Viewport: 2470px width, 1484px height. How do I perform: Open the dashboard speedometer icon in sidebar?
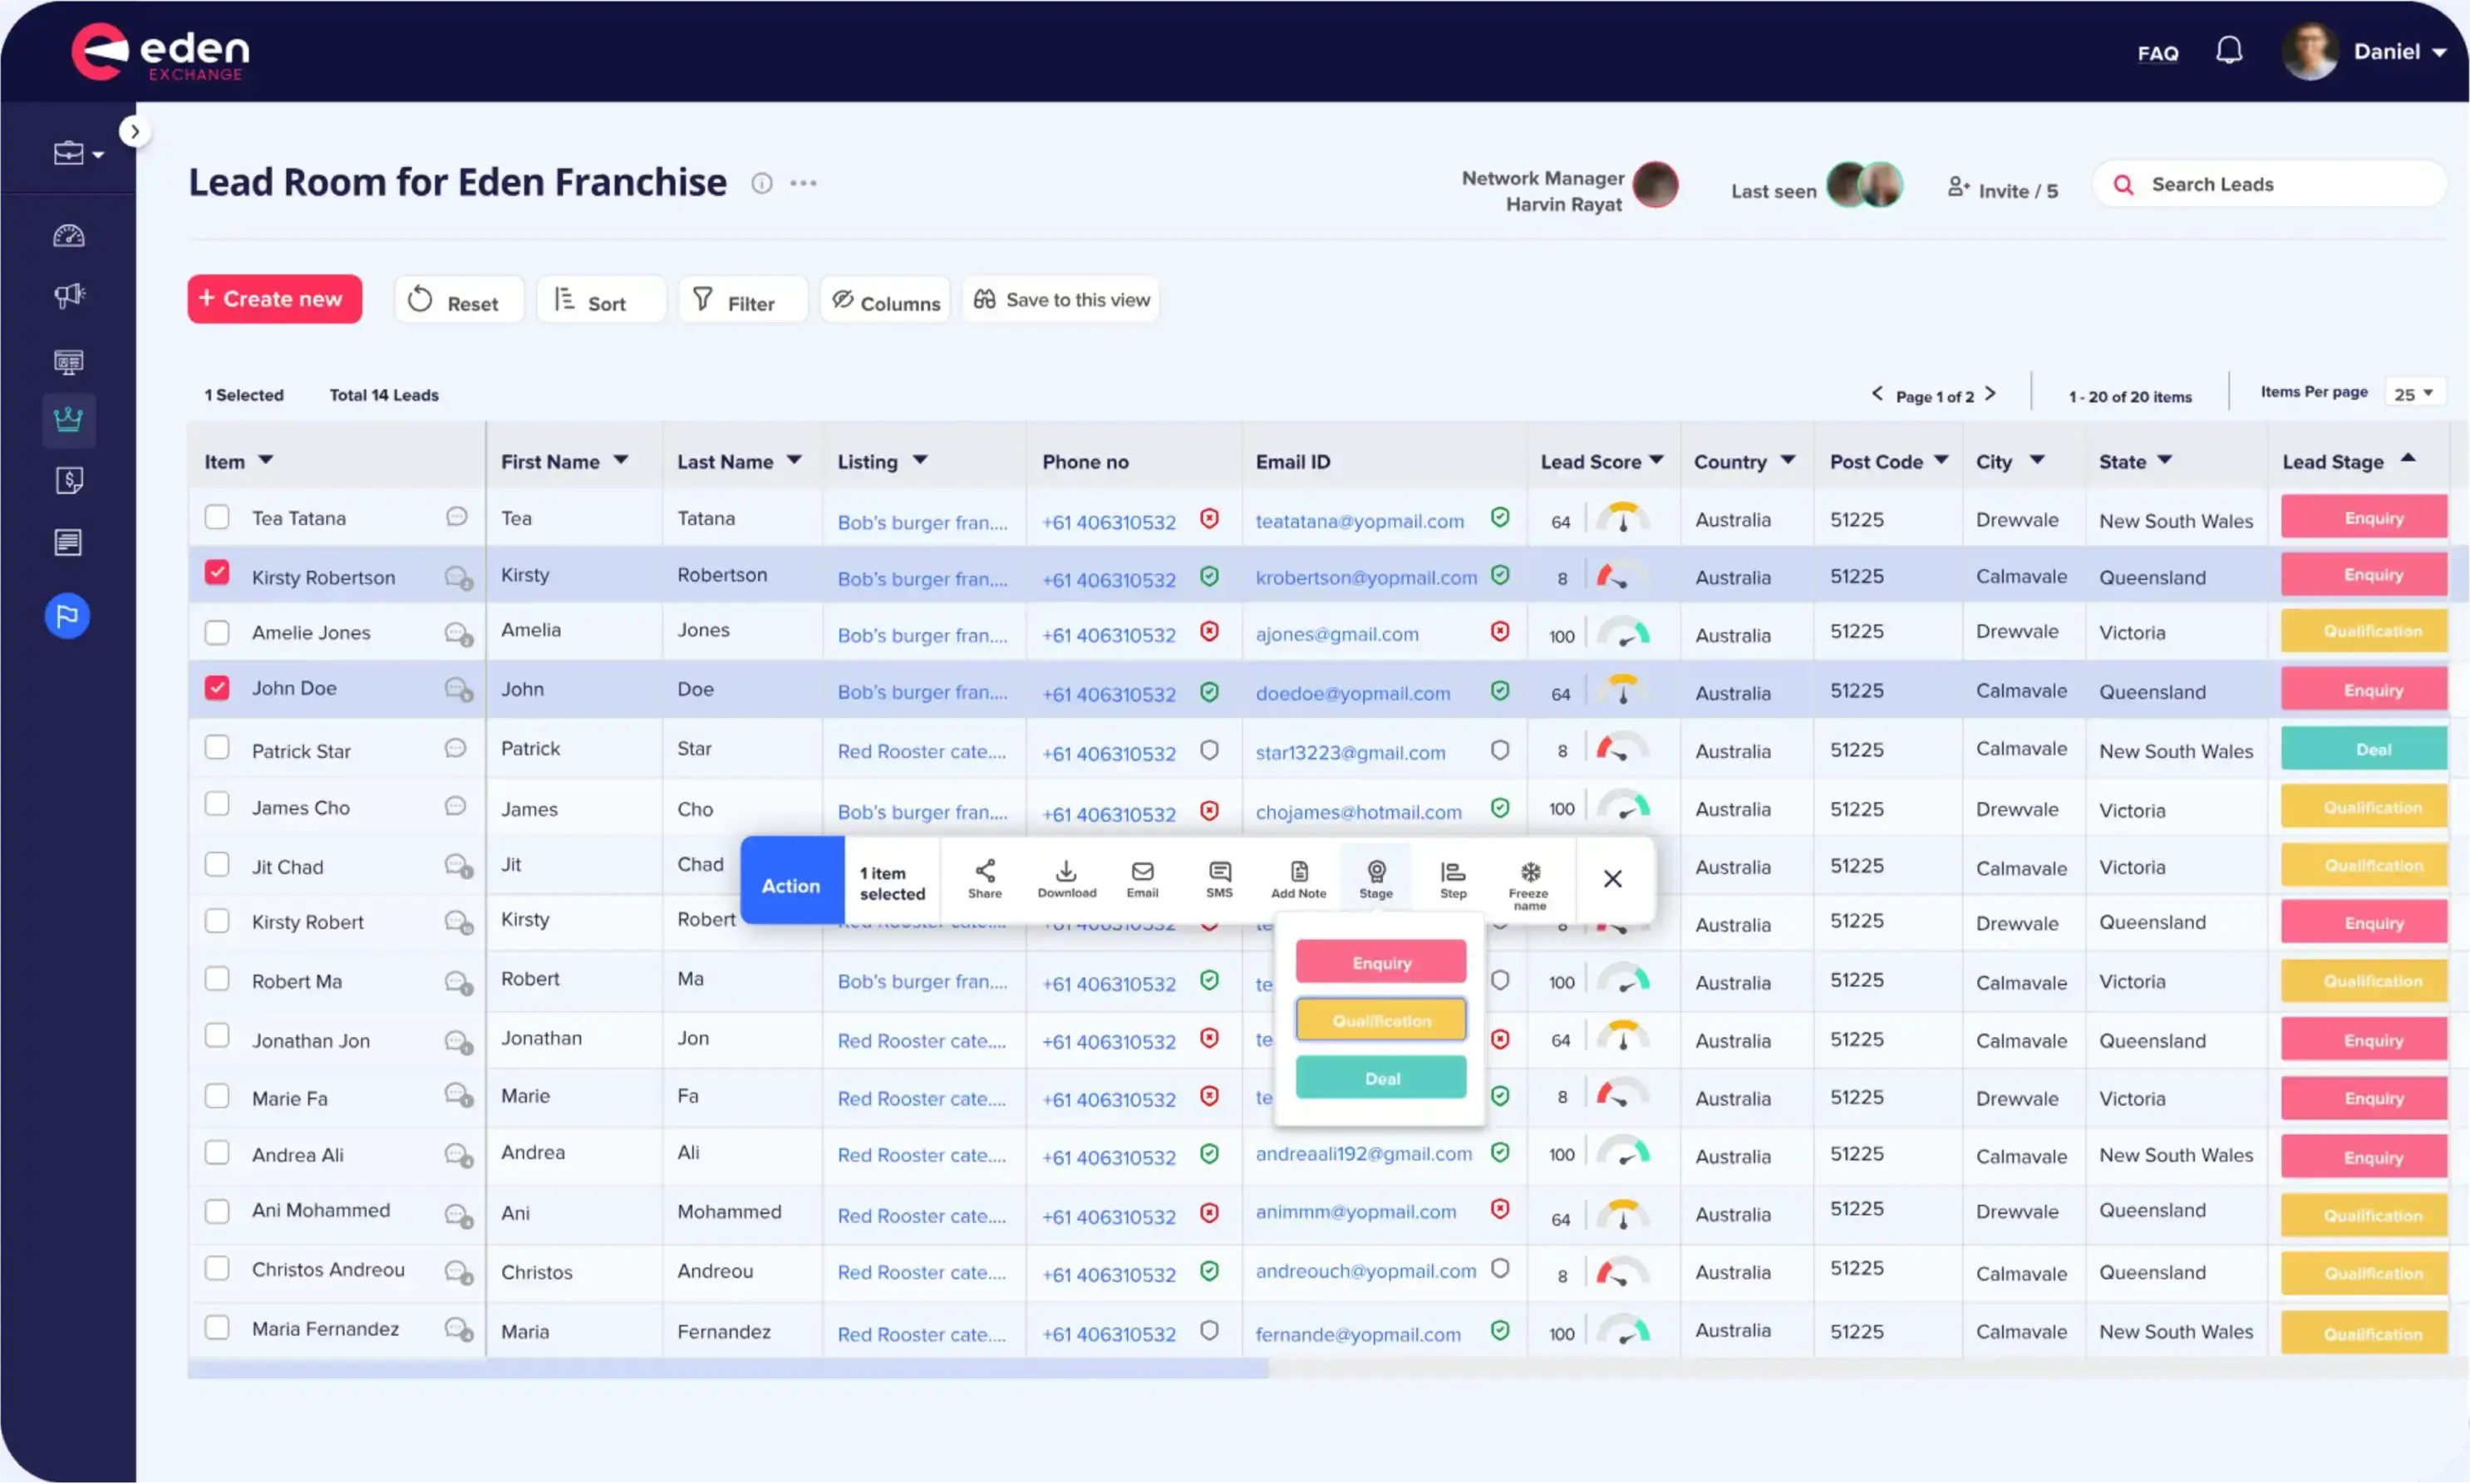pos(67,236)
